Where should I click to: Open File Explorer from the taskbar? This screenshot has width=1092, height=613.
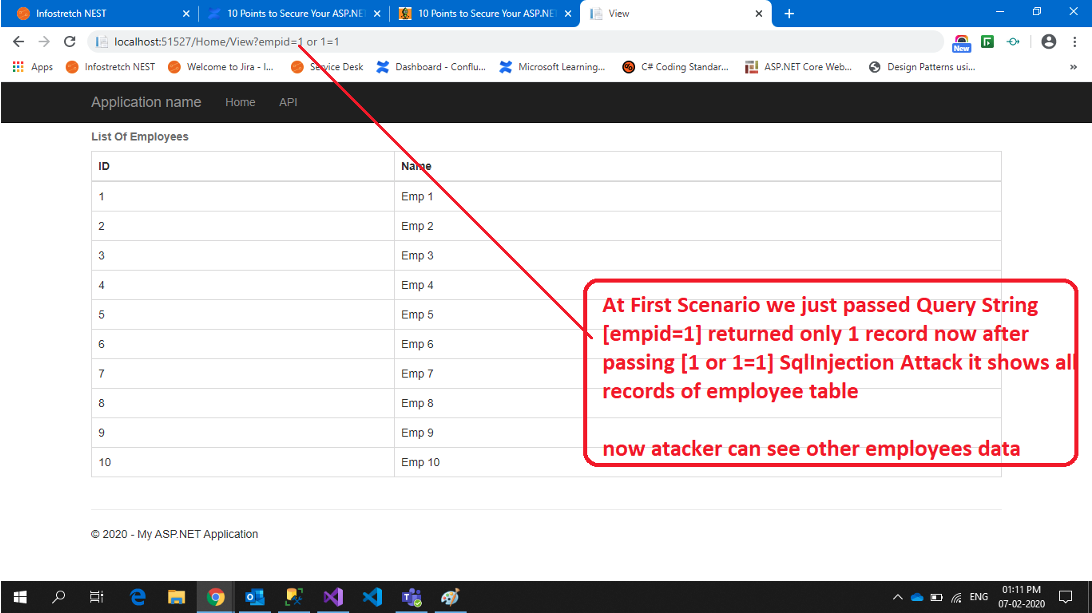point(176,597)
